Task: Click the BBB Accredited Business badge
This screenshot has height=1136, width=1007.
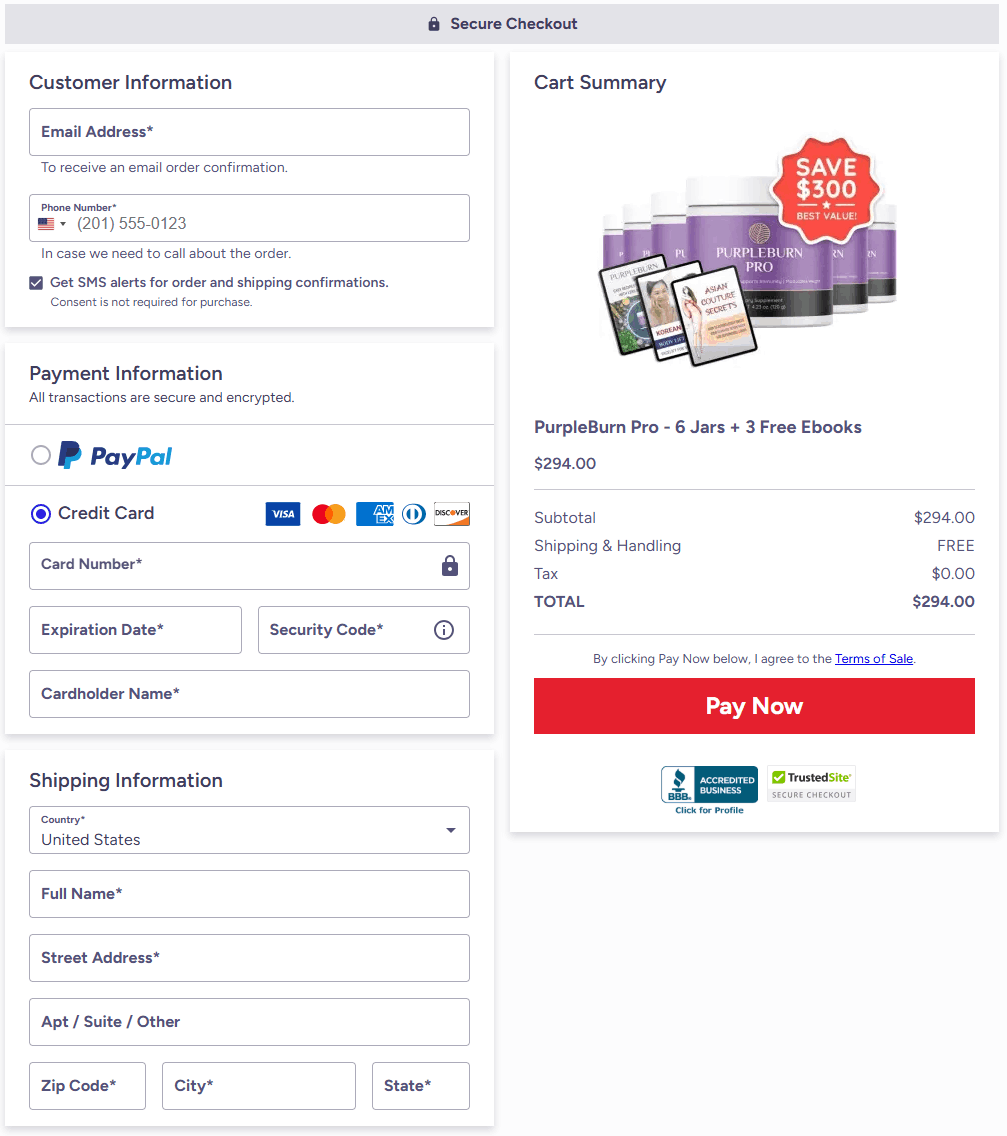Action: point(709,786)
